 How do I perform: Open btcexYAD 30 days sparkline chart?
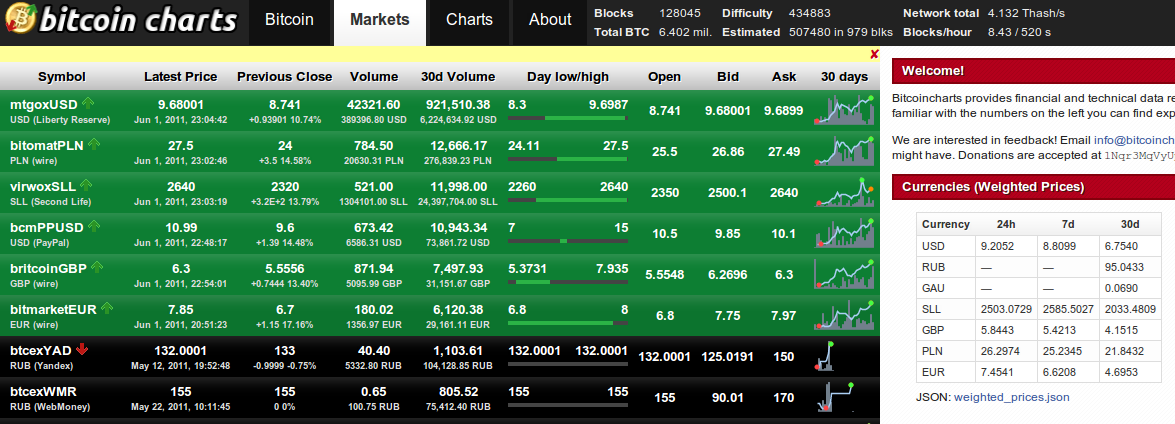click(x=825, y=356)
